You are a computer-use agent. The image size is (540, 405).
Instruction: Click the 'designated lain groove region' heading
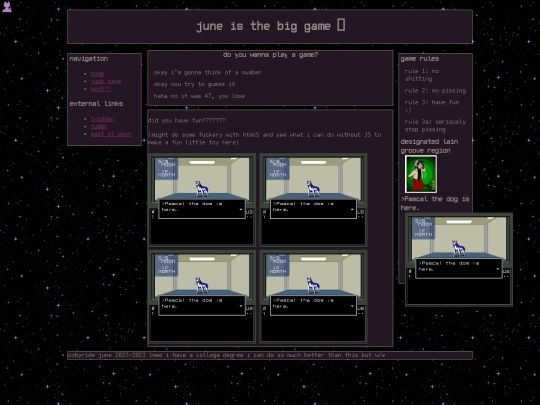(x=429, y=146)
